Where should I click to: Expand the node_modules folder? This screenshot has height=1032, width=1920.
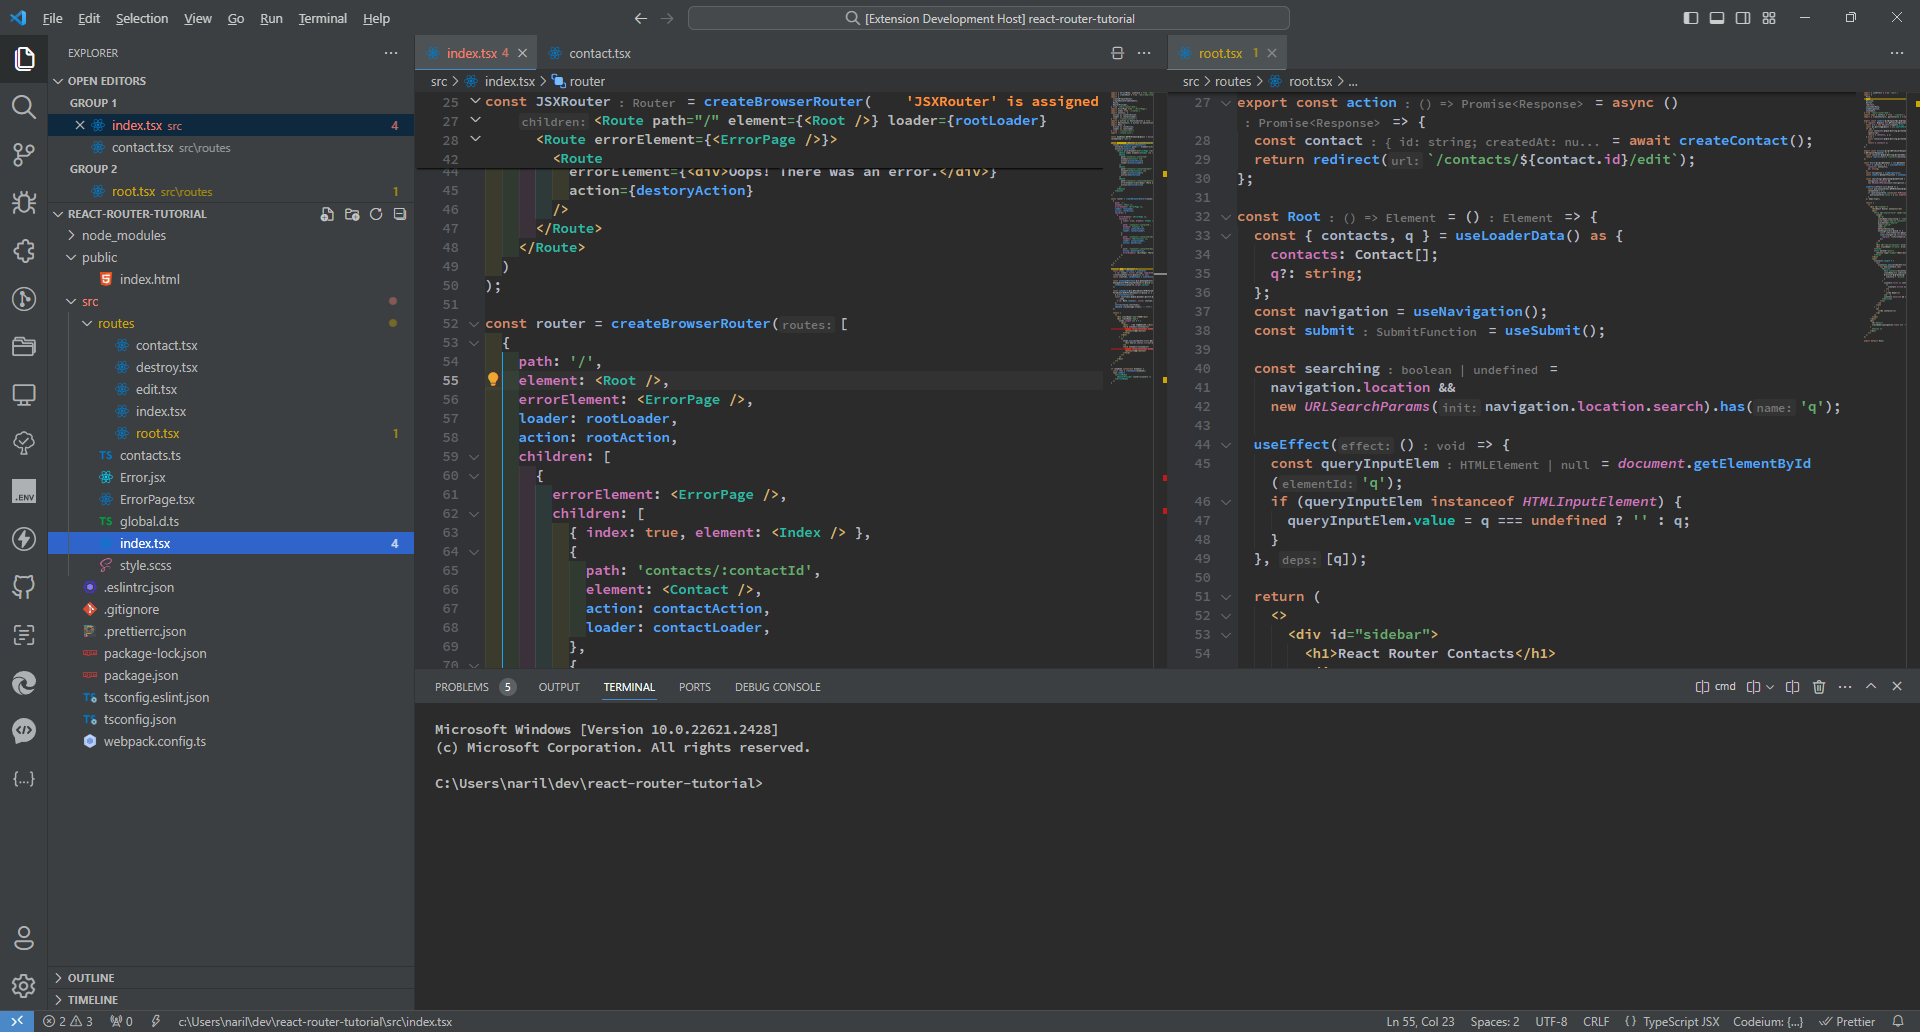click(x=124, y=236)
